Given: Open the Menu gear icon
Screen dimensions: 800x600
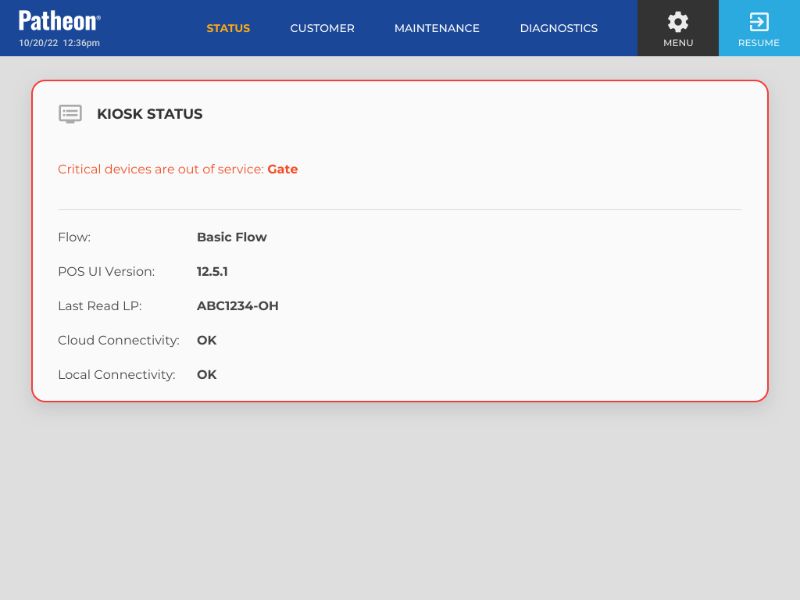Looking at the screenshot, I should click(678, 22).
